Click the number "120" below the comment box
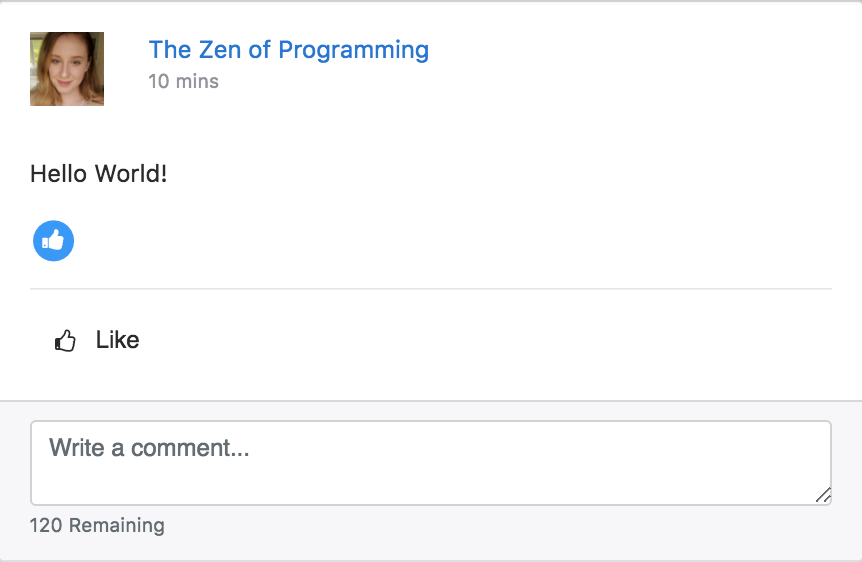862x562 pixels. 46,525
